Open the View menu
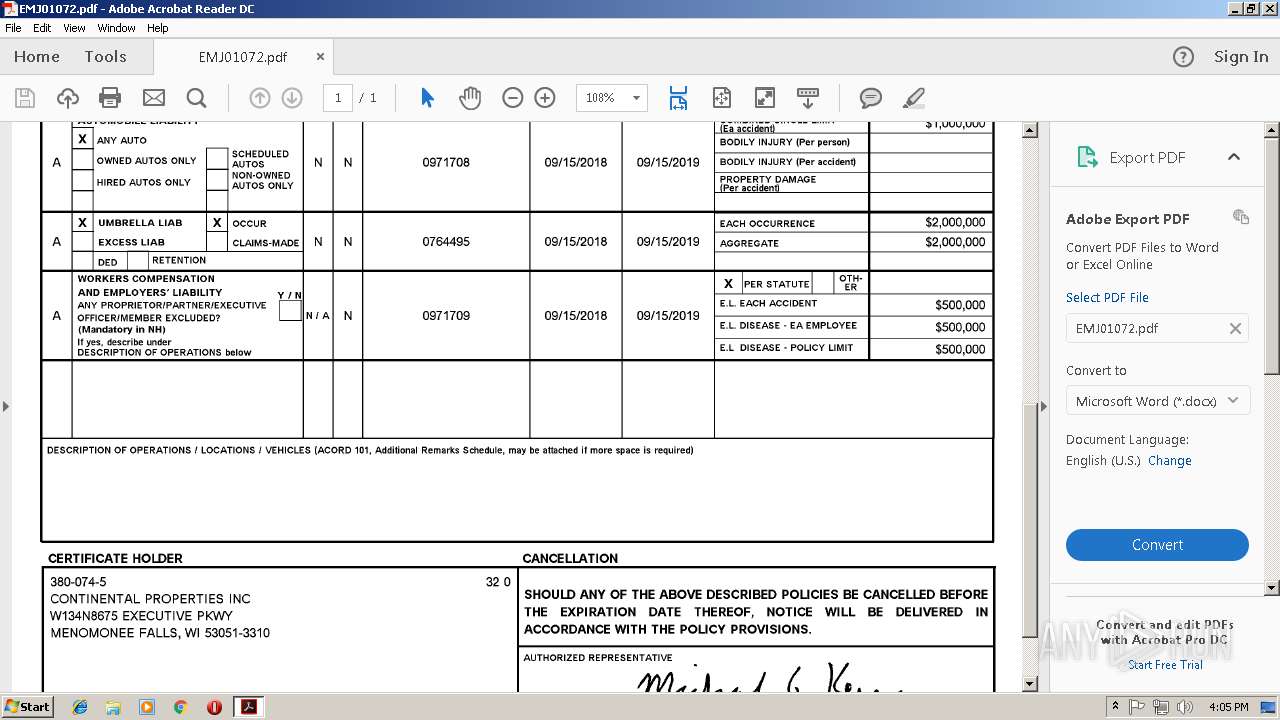This screenshot has height=720, width=1280. [x=75, y=28]
